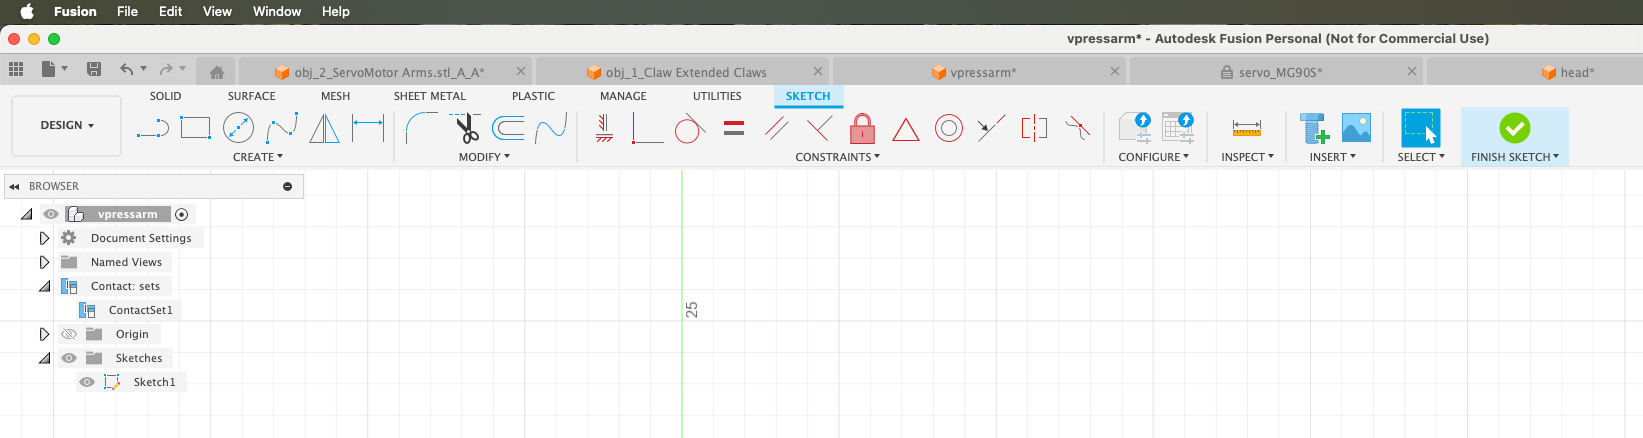The width and height of the screenshot is (1643, 438).
Task: Expand the Document Settings node
Action: (x=44, y=238)
